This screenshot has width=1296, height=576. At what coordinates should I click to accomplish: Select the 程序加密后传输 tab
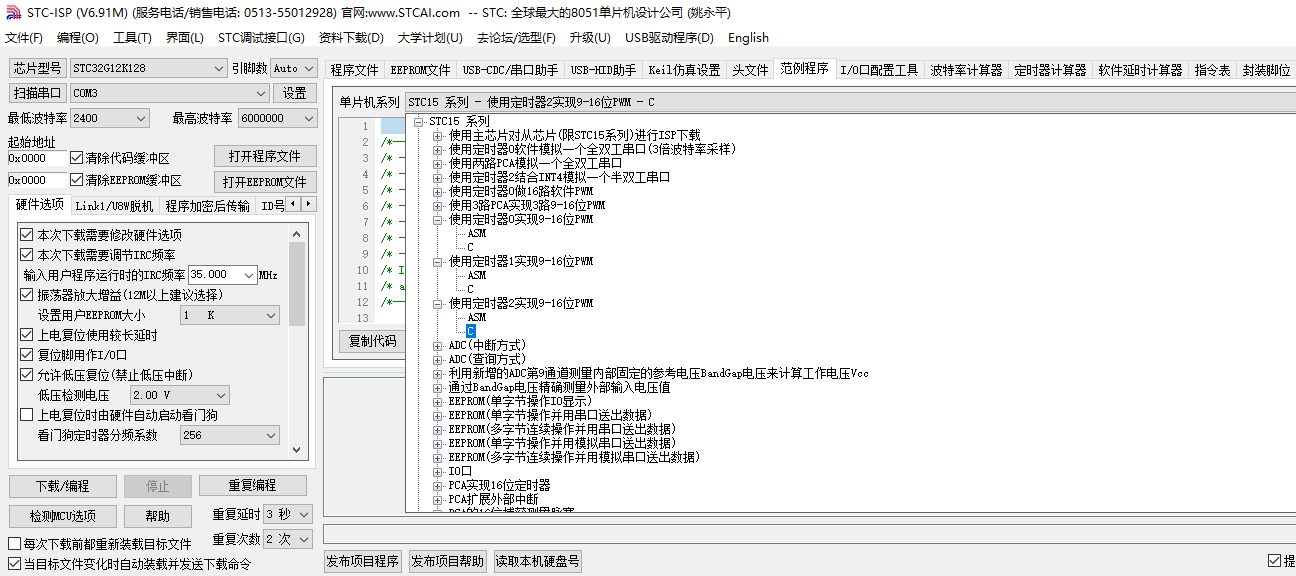[208, 206]
